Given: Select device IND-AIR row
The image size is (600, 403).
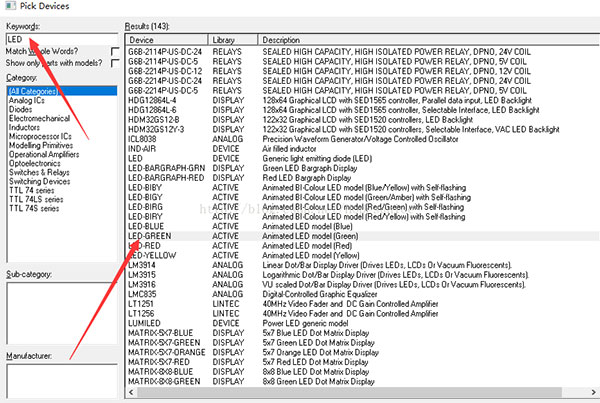Looking at the screenshot, I should point(363,148).
